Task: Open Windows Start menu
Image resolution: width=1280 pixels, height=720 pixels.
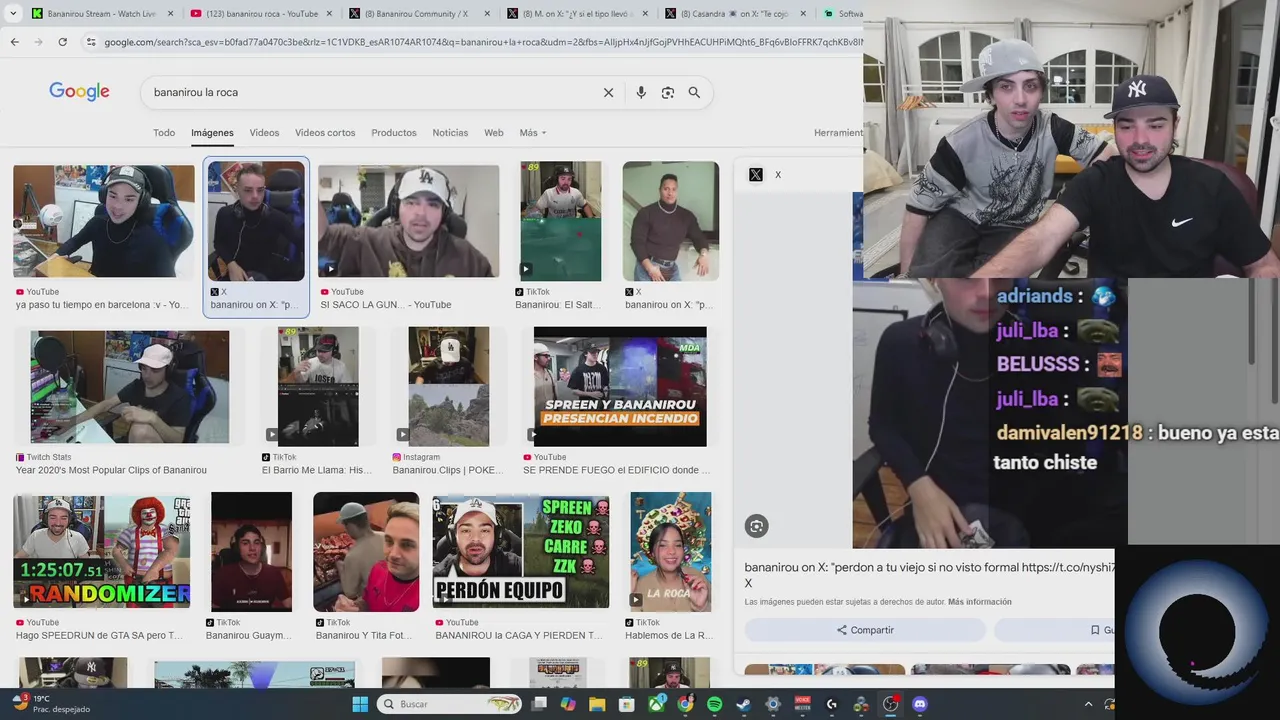Action: (x=360, y=704)
